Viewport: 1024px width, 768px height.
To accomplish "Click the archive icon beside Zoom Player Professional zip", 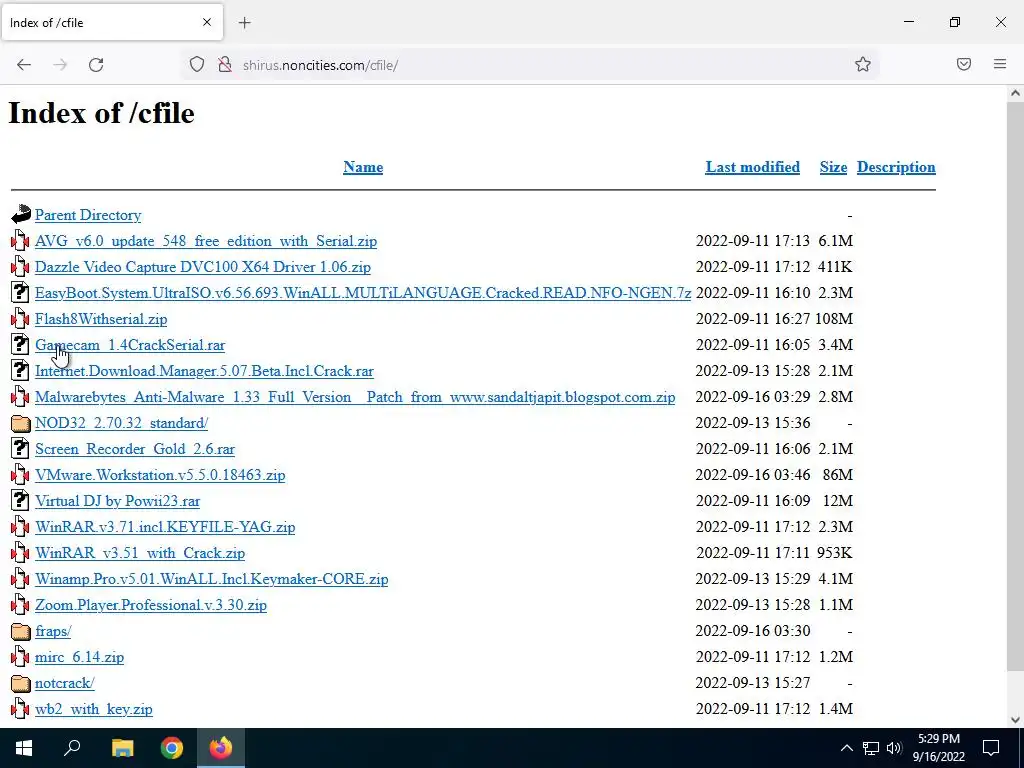I will point(20,605).
